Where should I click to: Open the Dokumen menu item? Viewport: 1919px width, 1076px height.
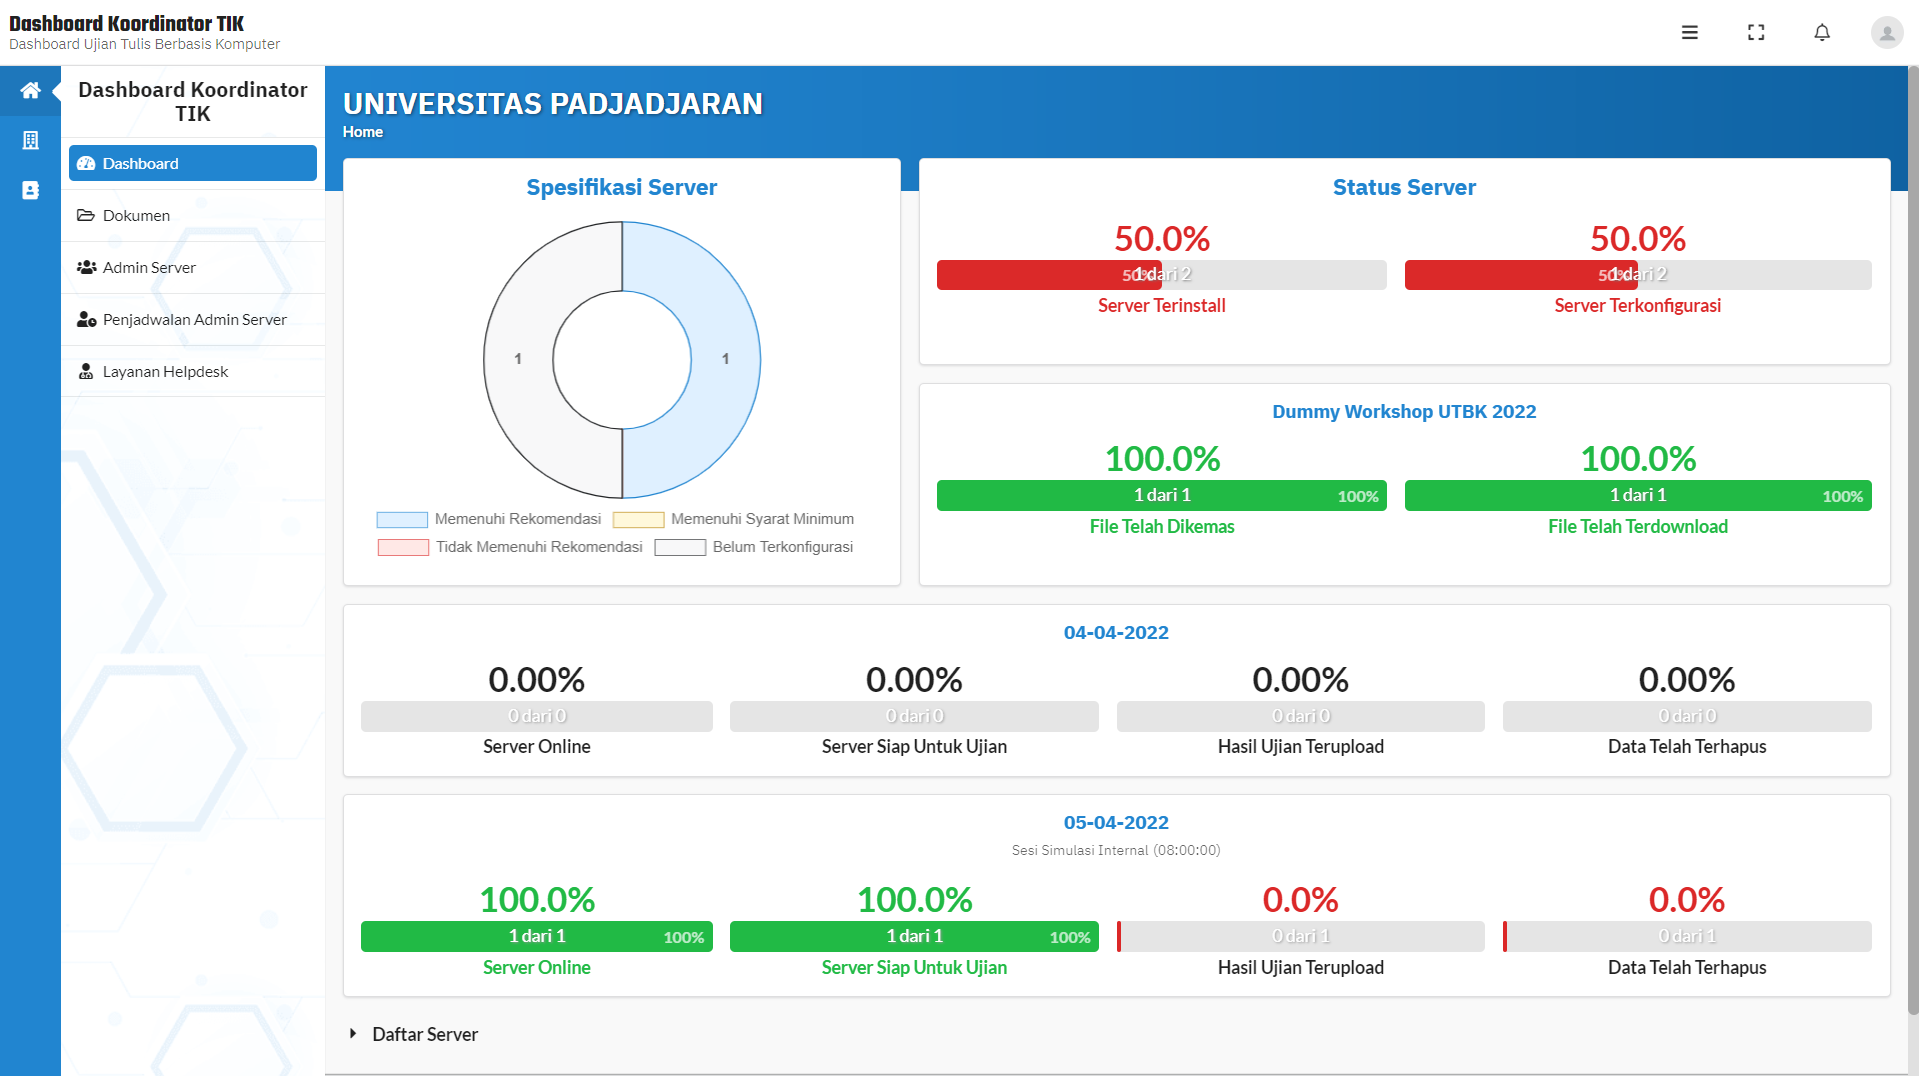click(193, 215)
